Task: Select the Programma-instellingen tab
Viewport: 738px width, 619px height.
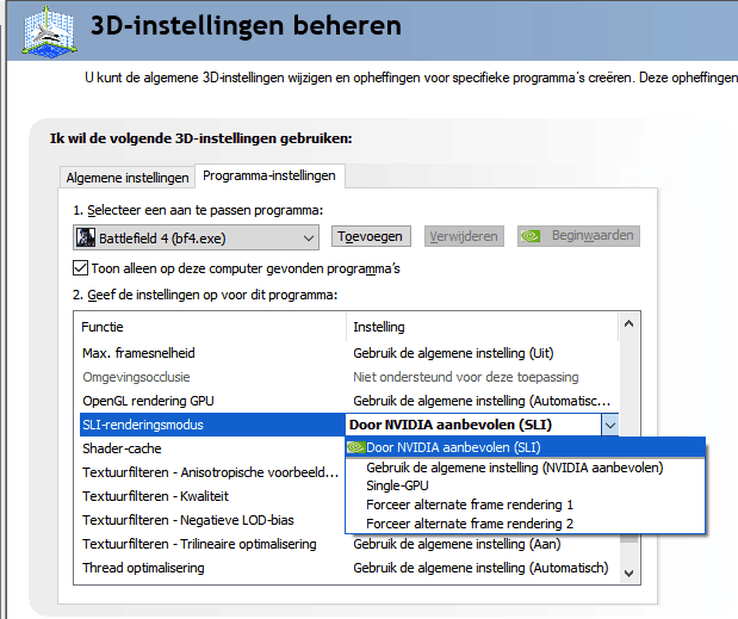Action: pos(270,176)
